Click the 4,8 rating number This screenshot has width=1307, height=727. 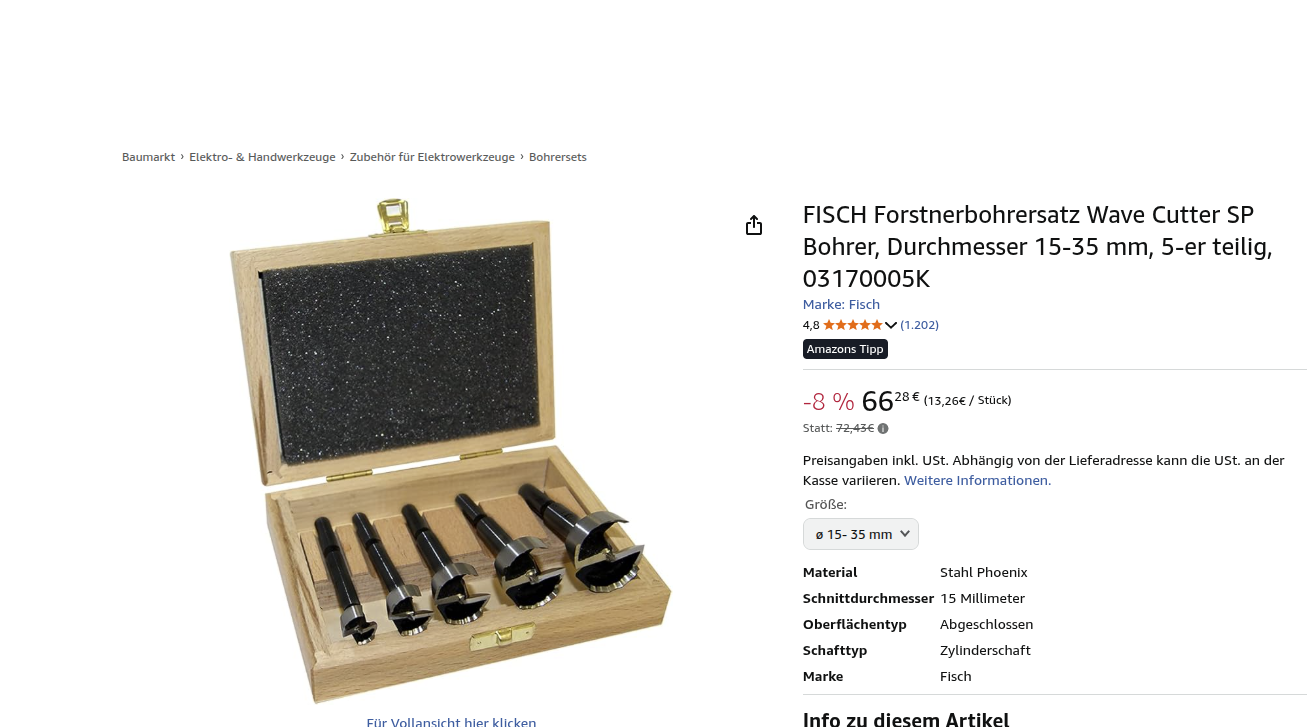[x=811, y=325]
